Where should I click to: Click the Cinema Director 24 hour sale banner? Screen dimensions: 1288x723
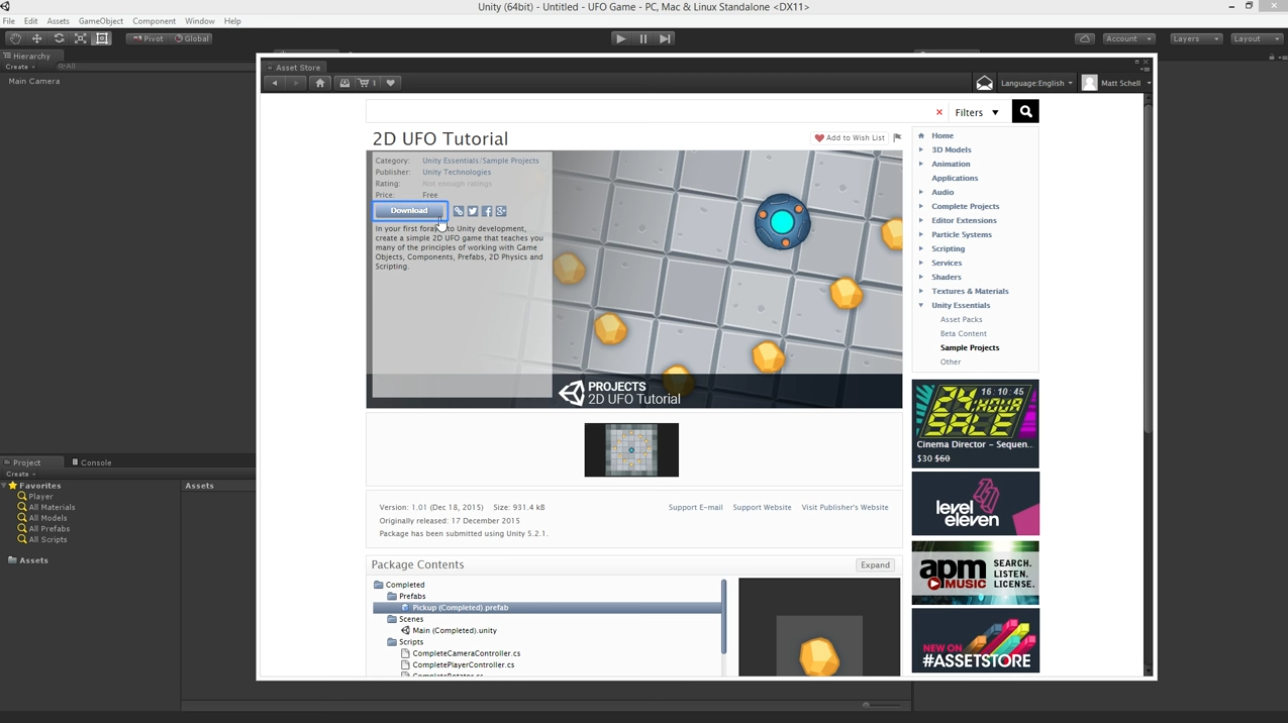coord(975,424)
